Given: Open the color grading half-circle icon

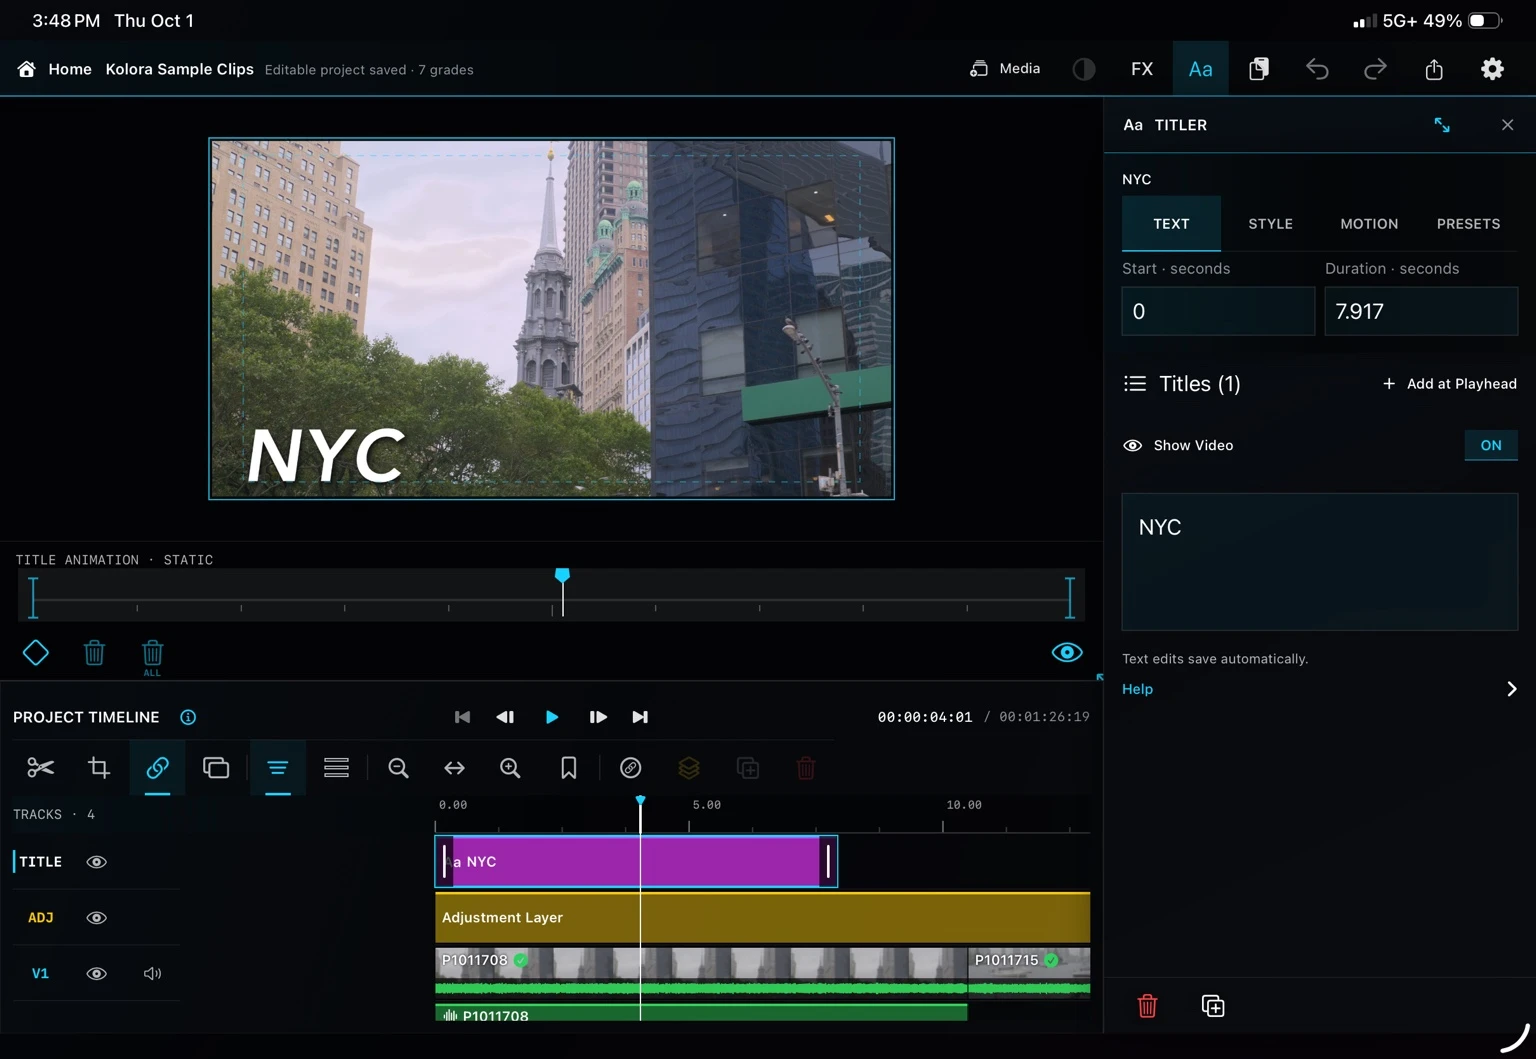Looking at the screenshot, I should 1084,69.
